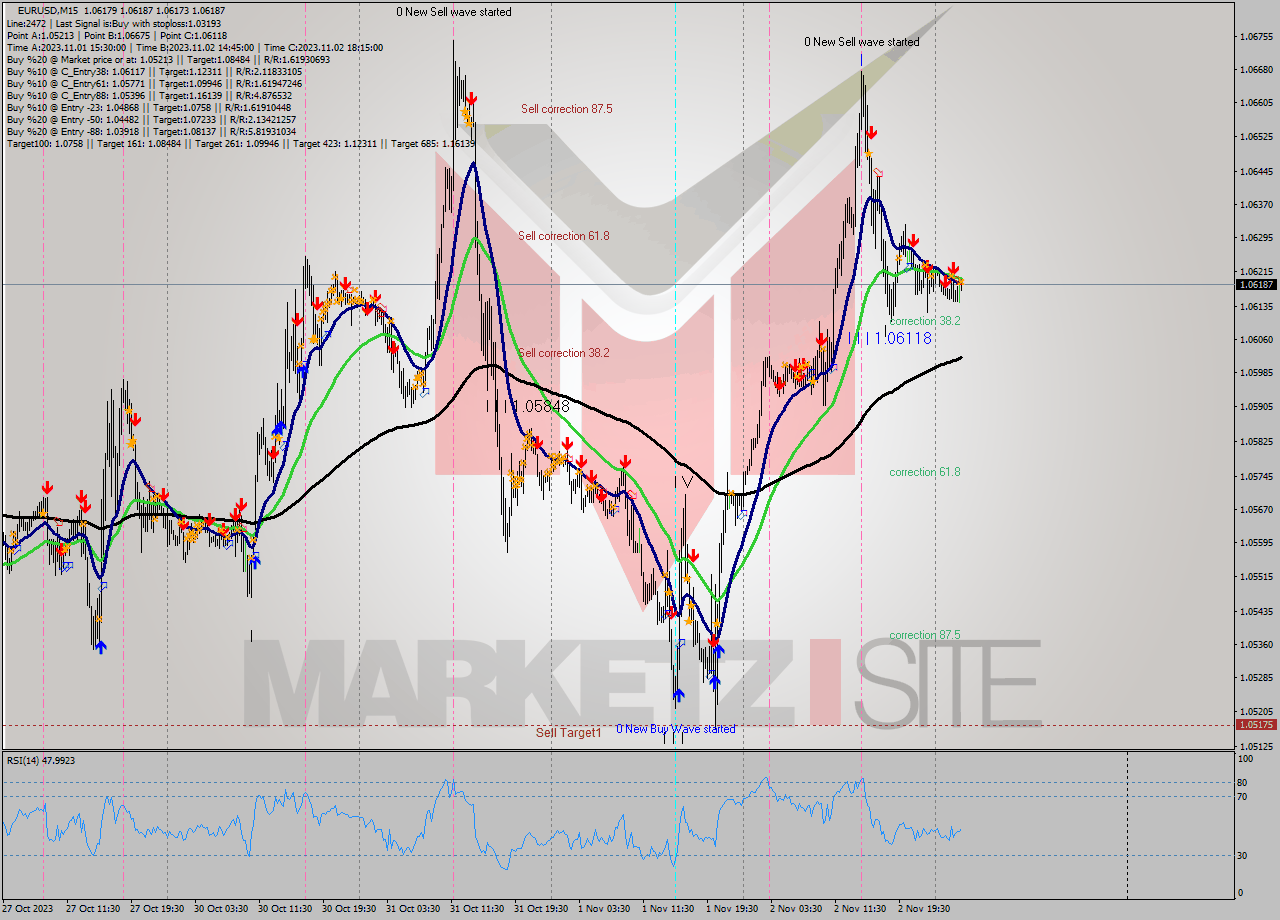Viewport: 1280px width, 920px height.
Task: Select the blue 'I I I 1.06118' label
Action: (891, 338)
